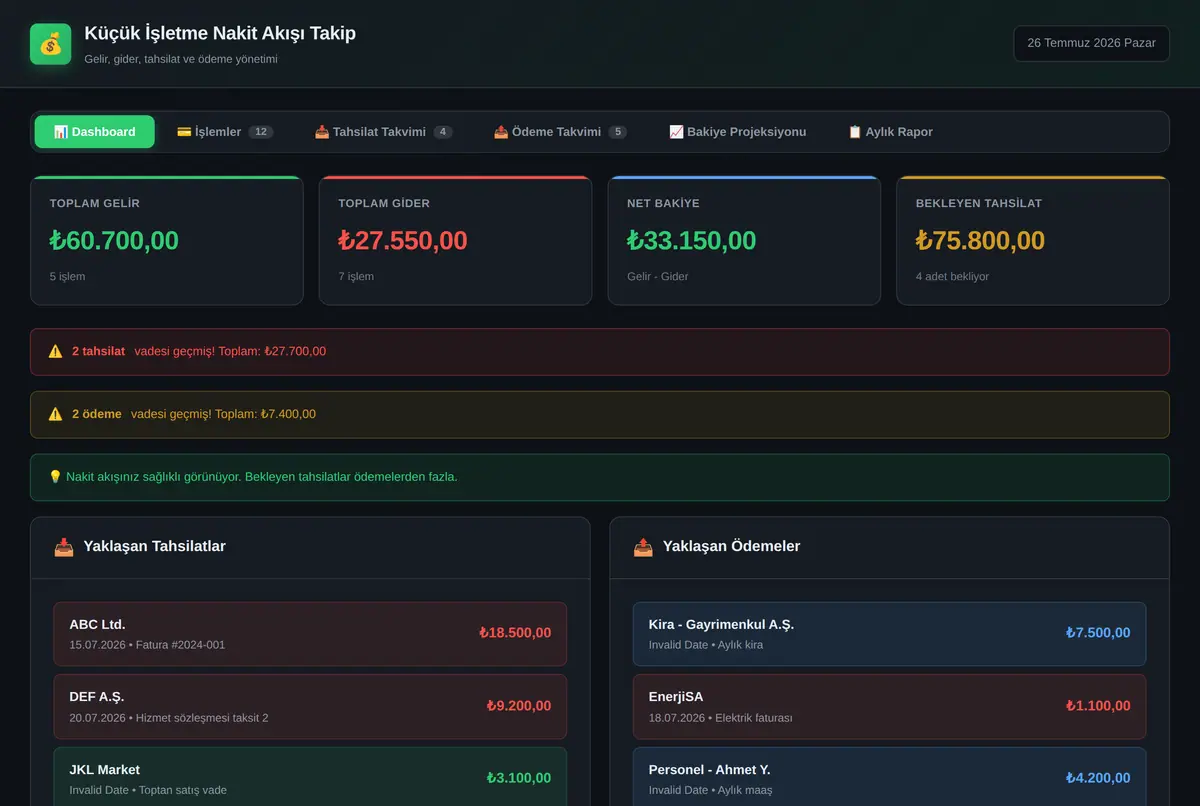Click the ₺33.150,00 net balance amount

(x=692, y=241)
